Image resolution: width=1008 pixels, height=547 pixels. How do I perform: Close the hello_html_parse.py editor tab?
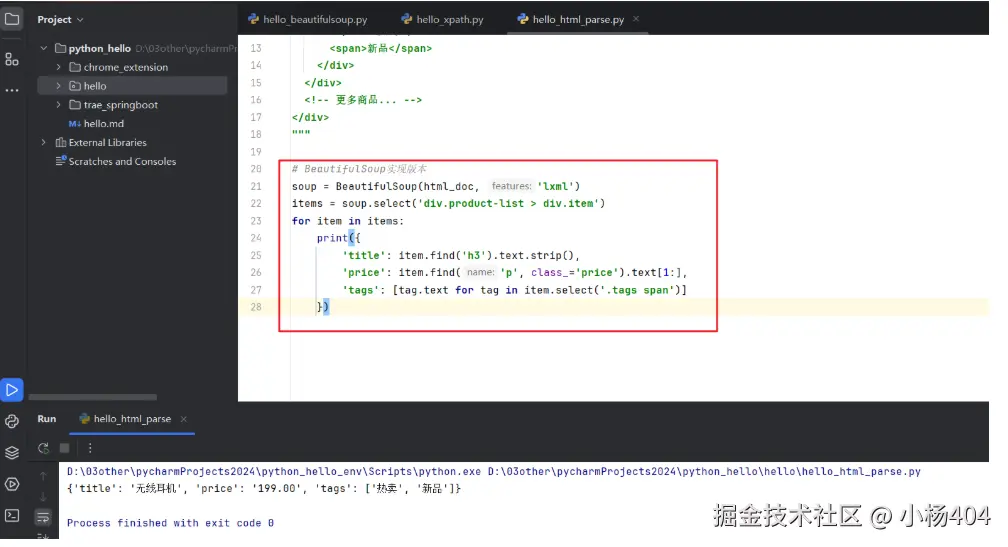(636, 19)
